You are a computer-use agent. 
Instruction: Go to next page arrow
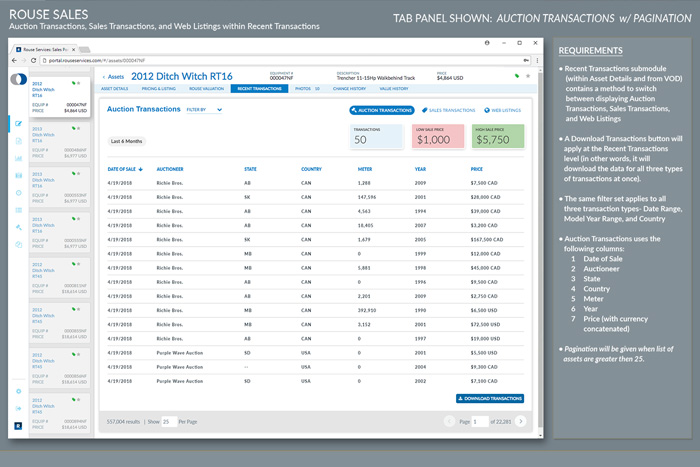coord(521,421)
